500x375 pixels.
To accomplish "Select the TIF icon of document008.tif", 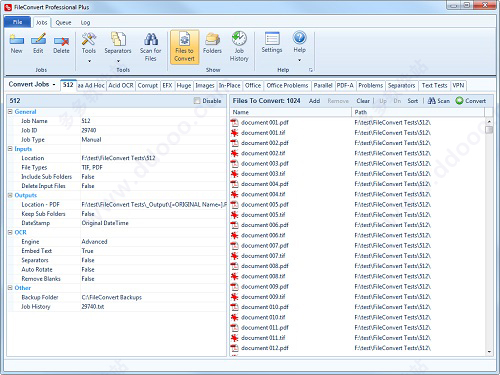I will [x=235, y=276].
